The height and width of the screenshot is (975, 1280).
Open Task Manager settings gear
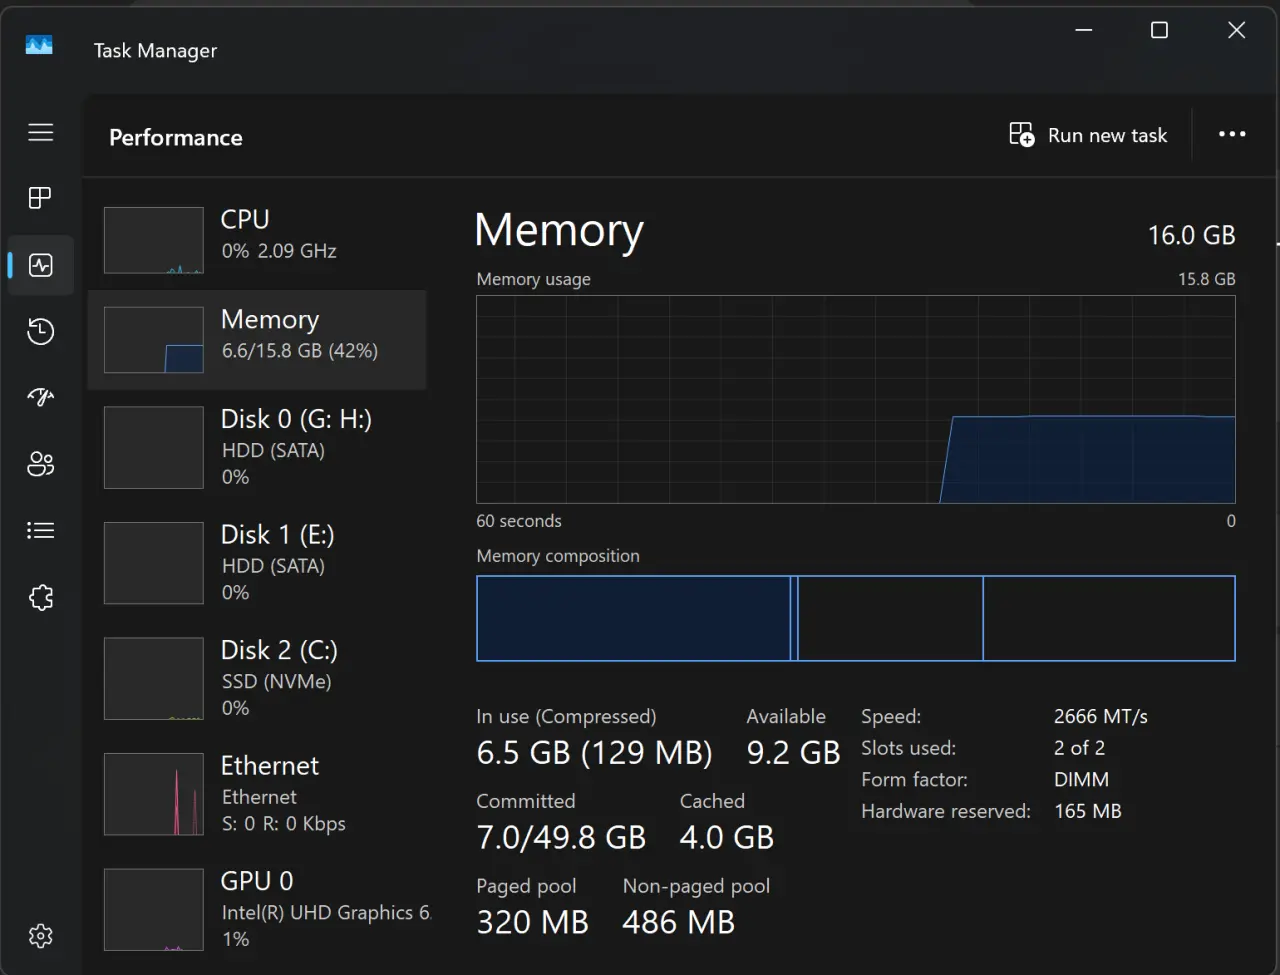(41, 936)
